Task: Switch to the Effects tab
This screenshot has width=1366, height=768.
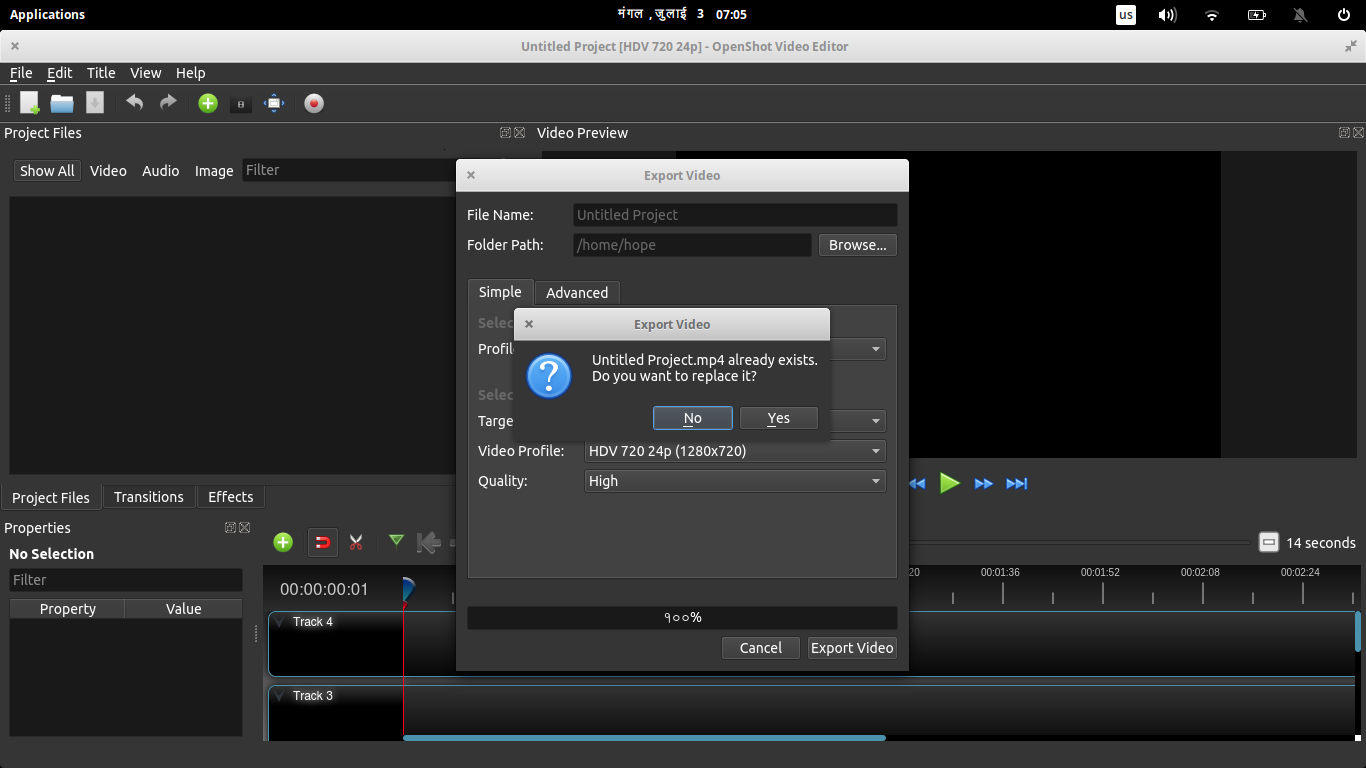Action: 231,496
